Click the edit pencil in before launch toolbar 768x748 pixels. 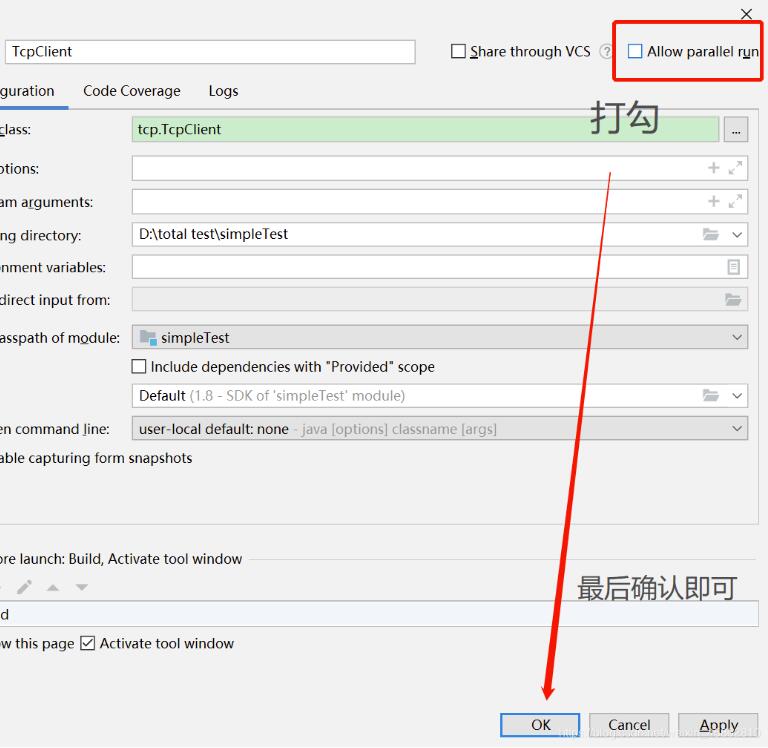[x=24, y=586]
